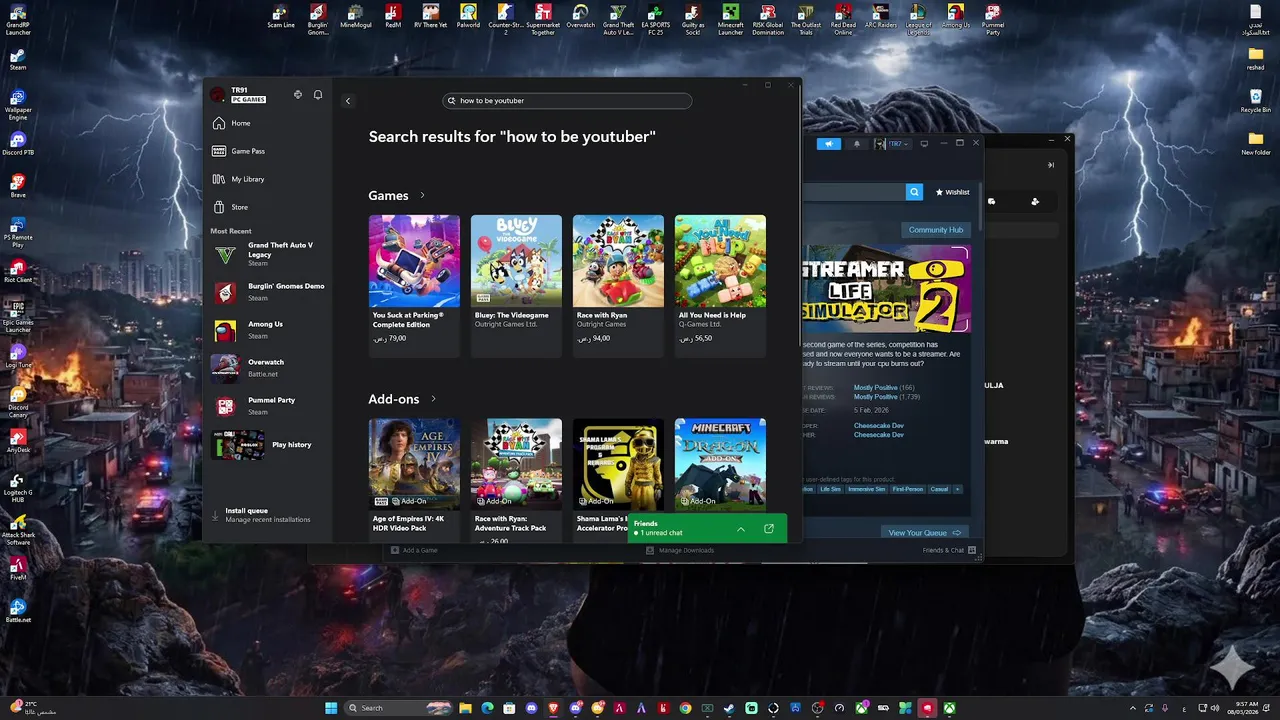Click the back arrow in Xbox app
The width and height of the screenshot is (1280, 720).
point(348,101)
